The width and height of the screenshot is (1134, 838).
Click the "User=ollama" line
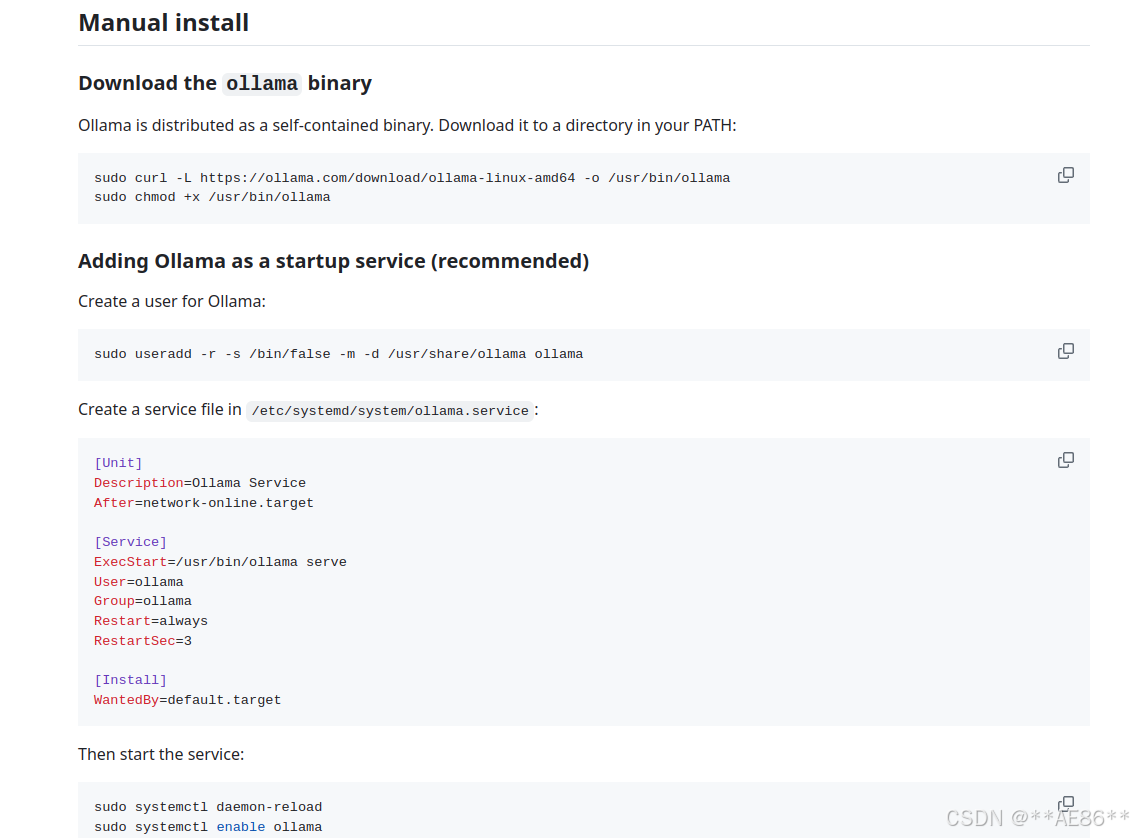coord(139,582)
